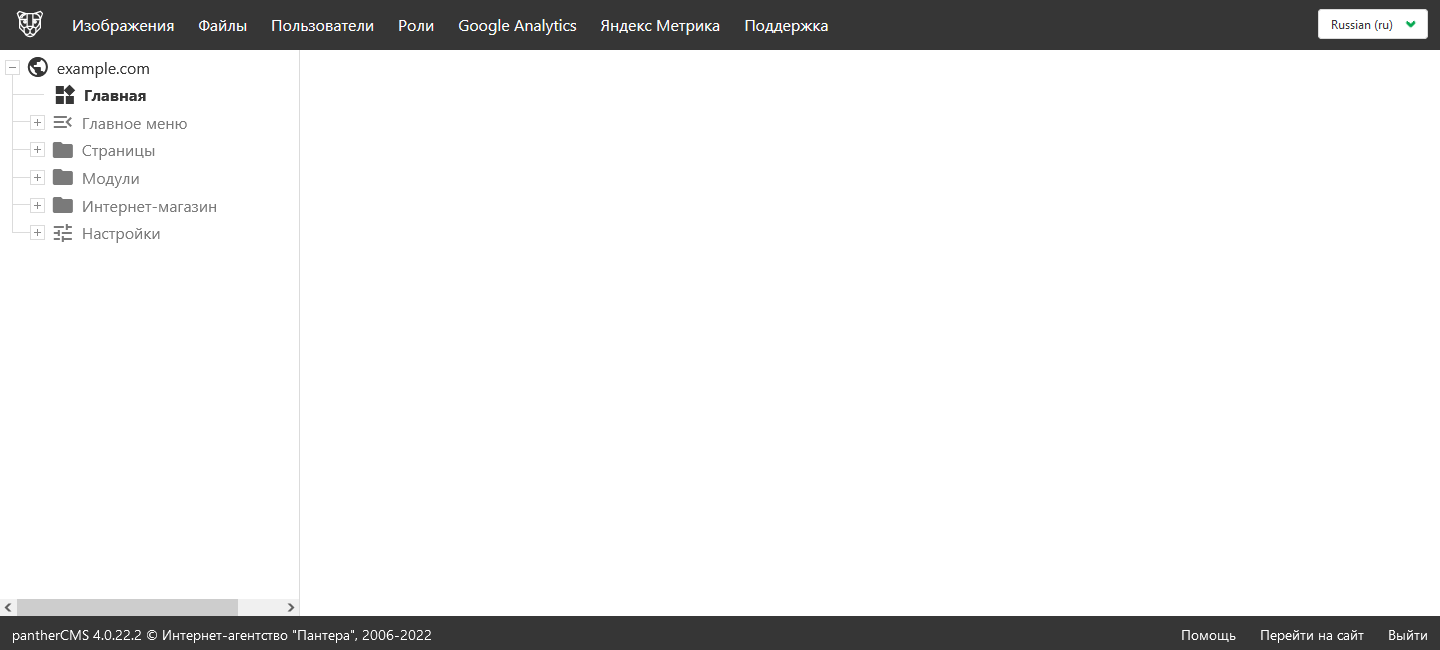This screenshot has height=650, width=1440.
Task: Click the menu icon beside Главное меню
Action: click(63, 123)
